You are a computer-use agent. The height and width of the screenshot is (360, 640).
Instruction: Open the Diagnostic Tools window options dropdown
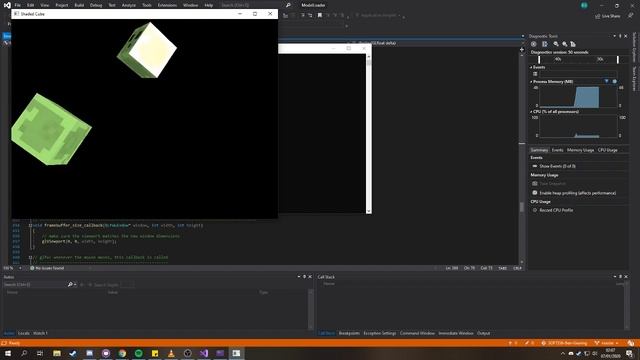click(x=614, y=36)
